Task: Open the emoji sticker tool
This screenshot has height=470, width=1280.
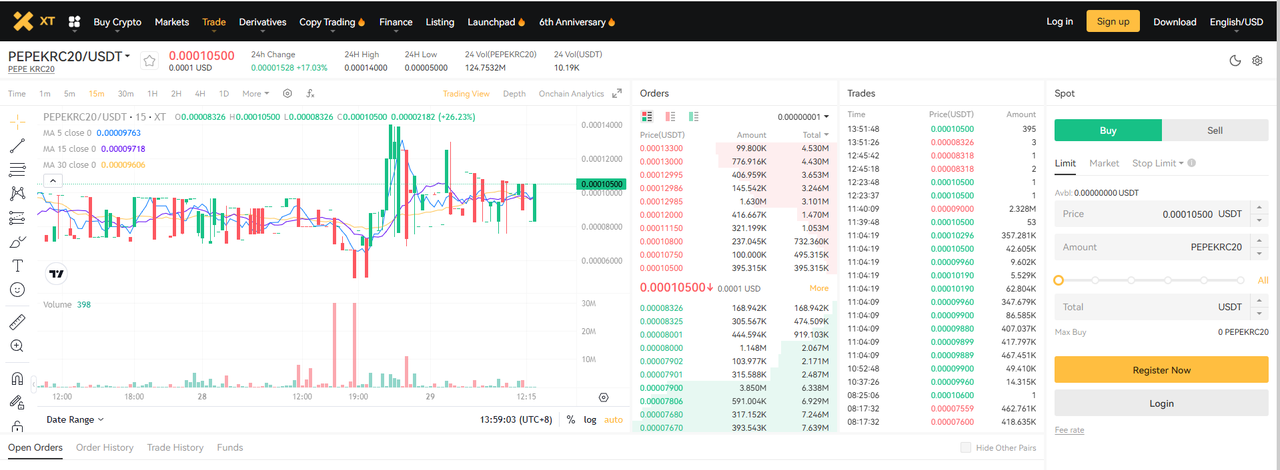Action: (17, 289)
